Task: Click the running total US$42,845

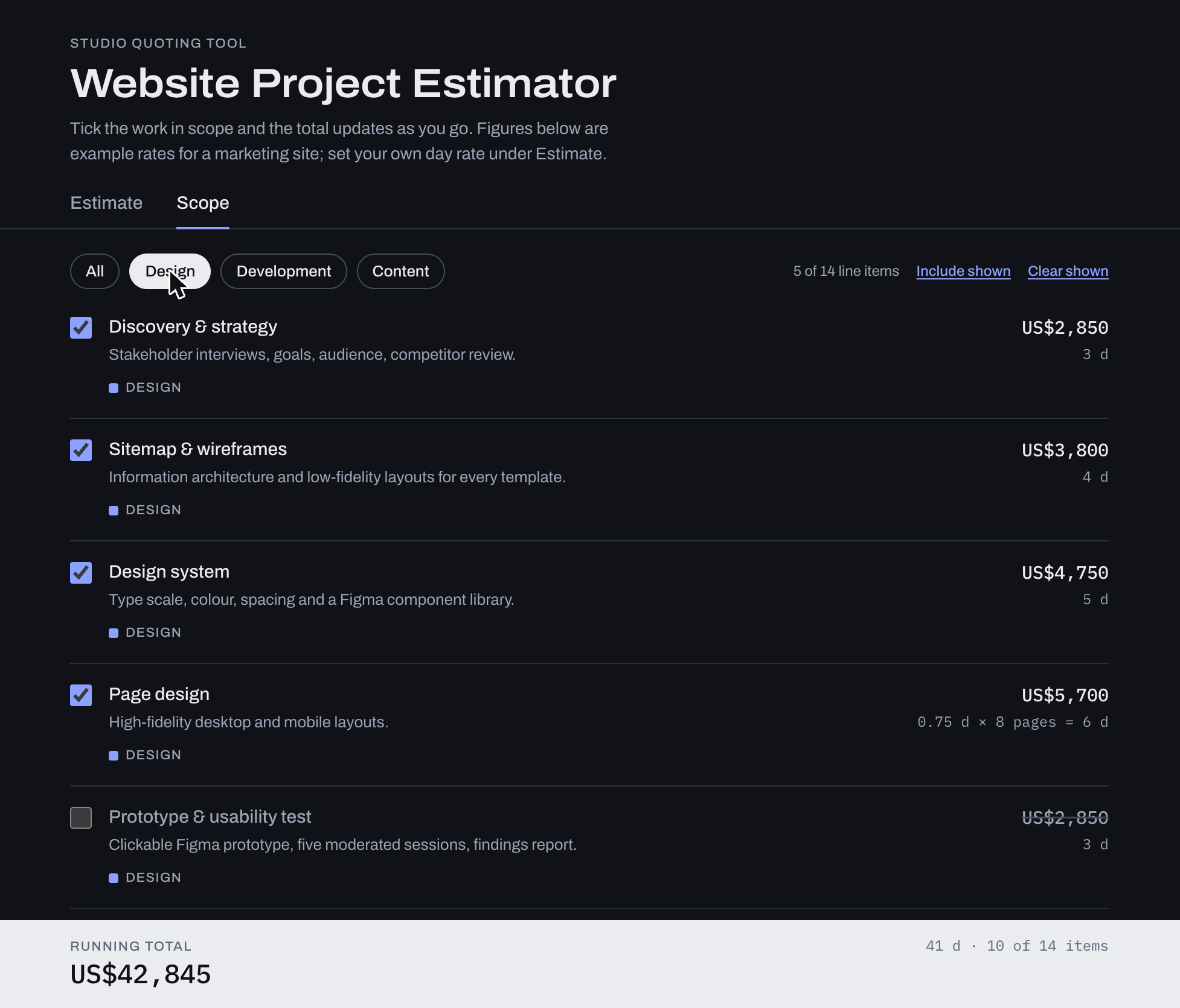Action: click(141, 974)
